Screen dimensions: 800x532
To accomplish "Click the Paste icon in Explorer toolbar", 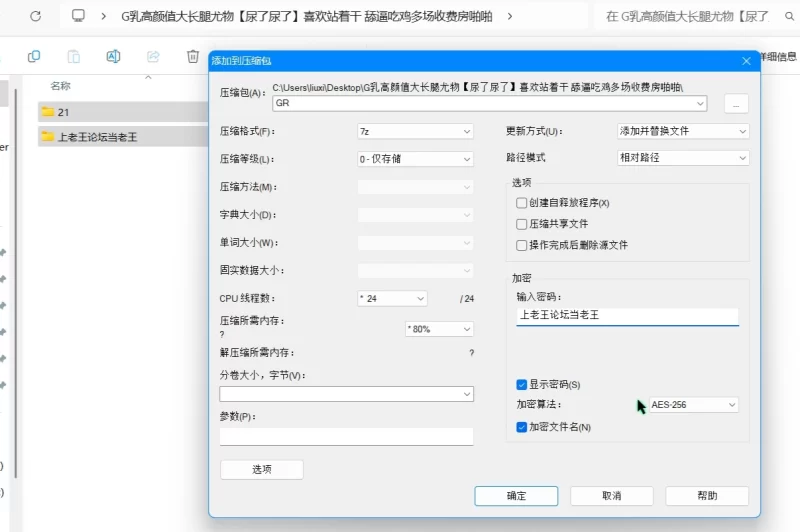I will point(73,56).
